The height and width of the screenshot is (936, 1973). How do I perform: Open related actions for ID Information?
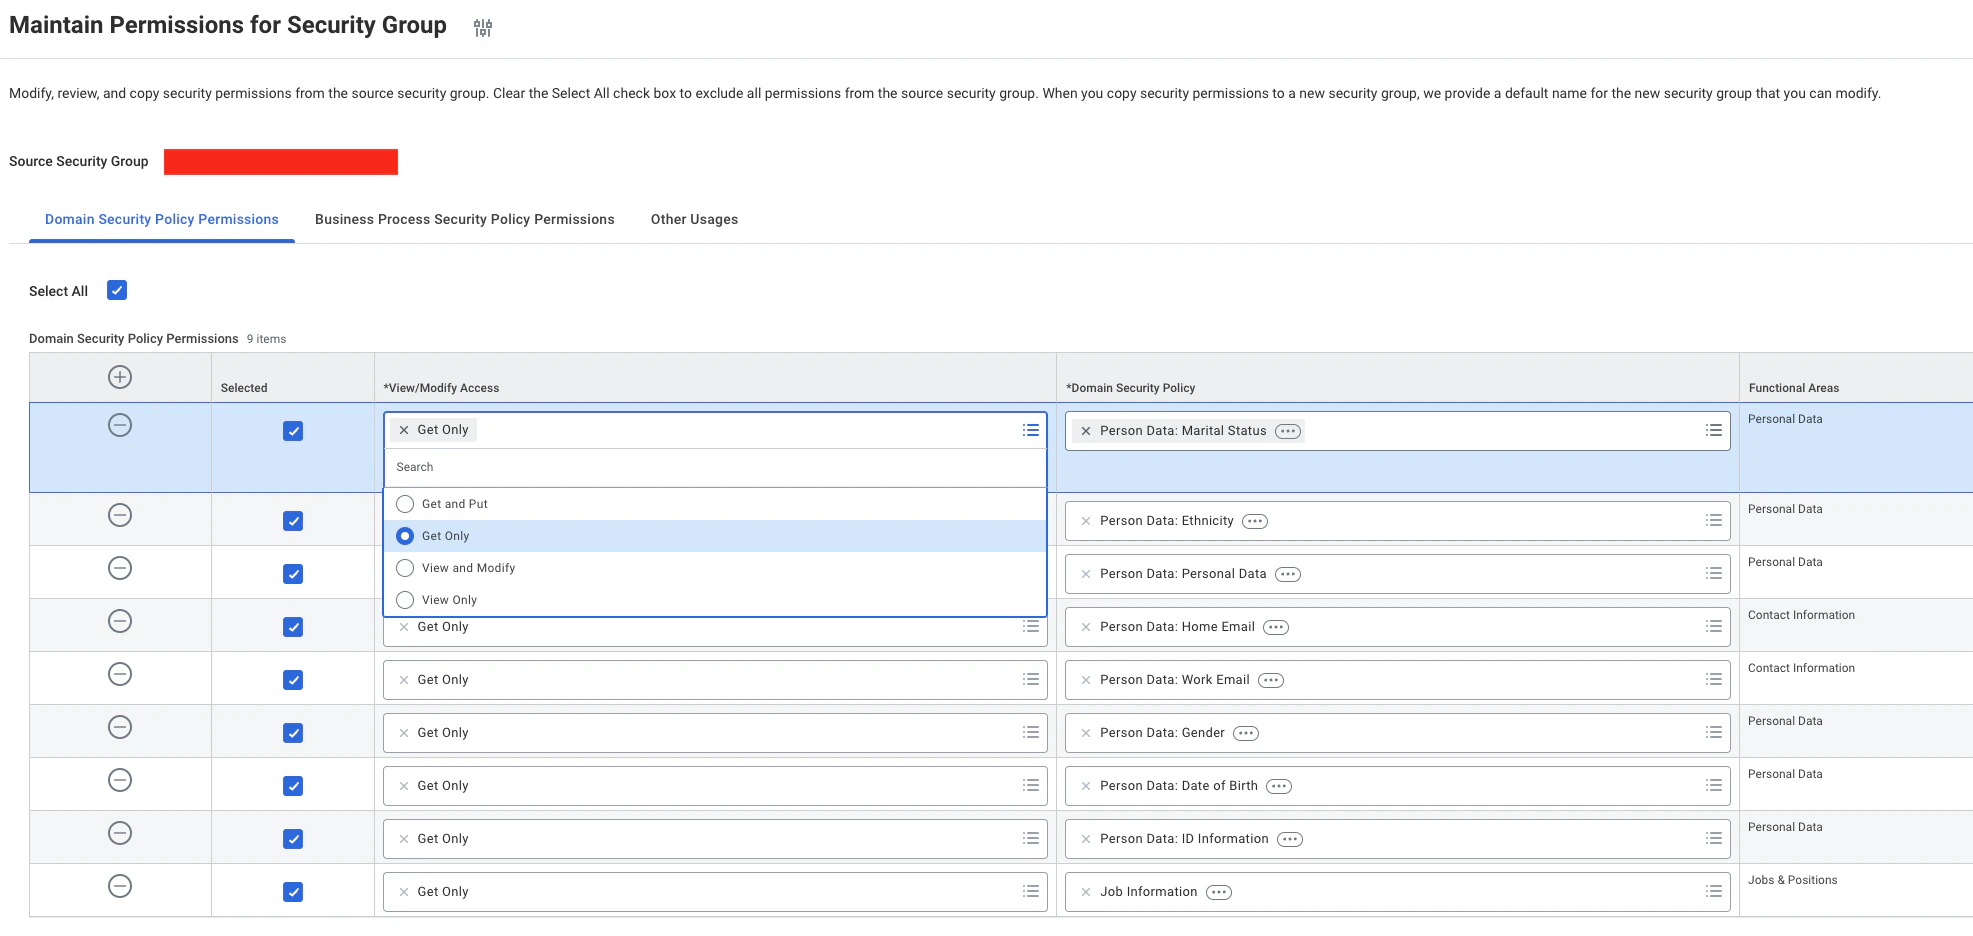point(1290,839)
